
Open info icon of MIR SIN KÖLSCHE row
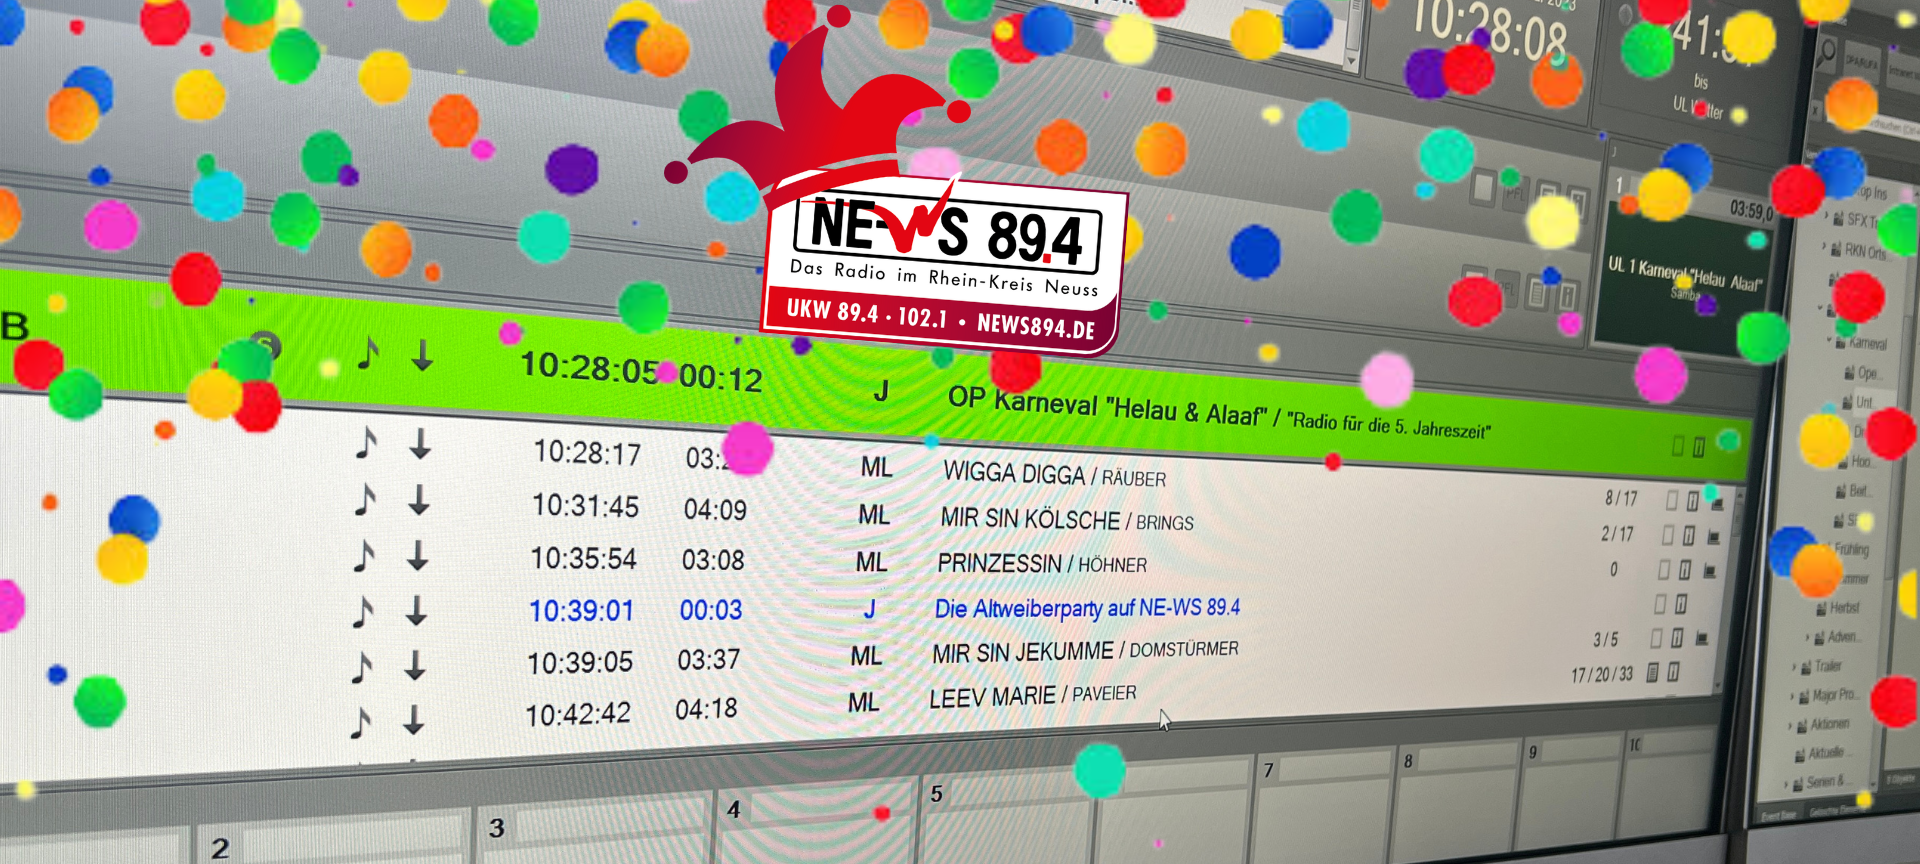click(x=1688, y=536)
